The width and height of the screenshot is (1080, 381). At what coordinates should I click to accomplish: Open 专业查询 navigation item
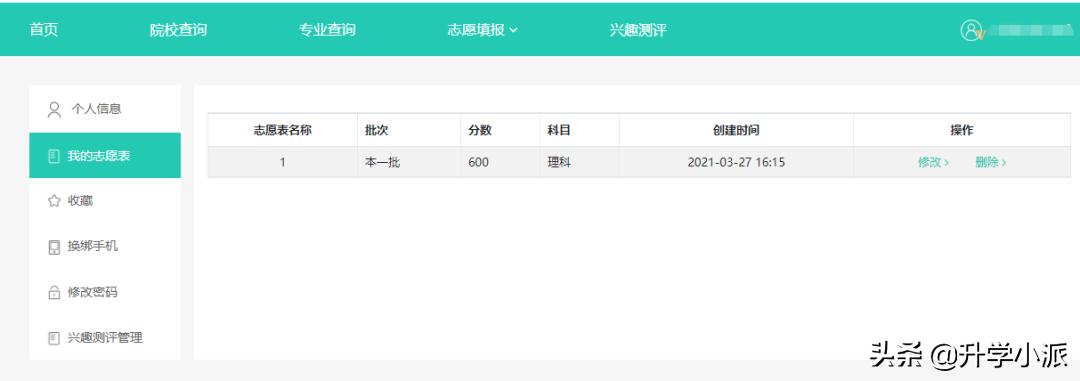pos(327,30)
